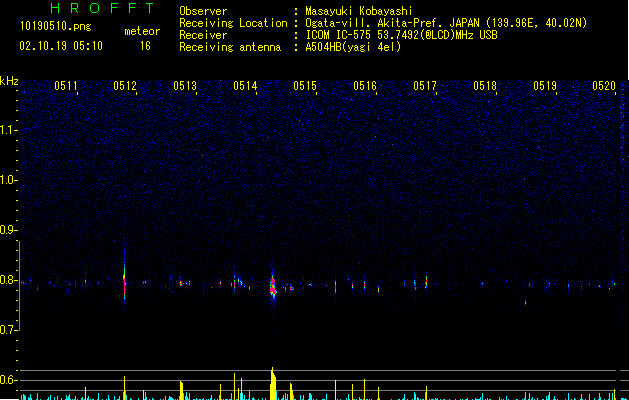
Task: Click the 0516 time marker
Action: pyautogui.click(x=365, y=86)
